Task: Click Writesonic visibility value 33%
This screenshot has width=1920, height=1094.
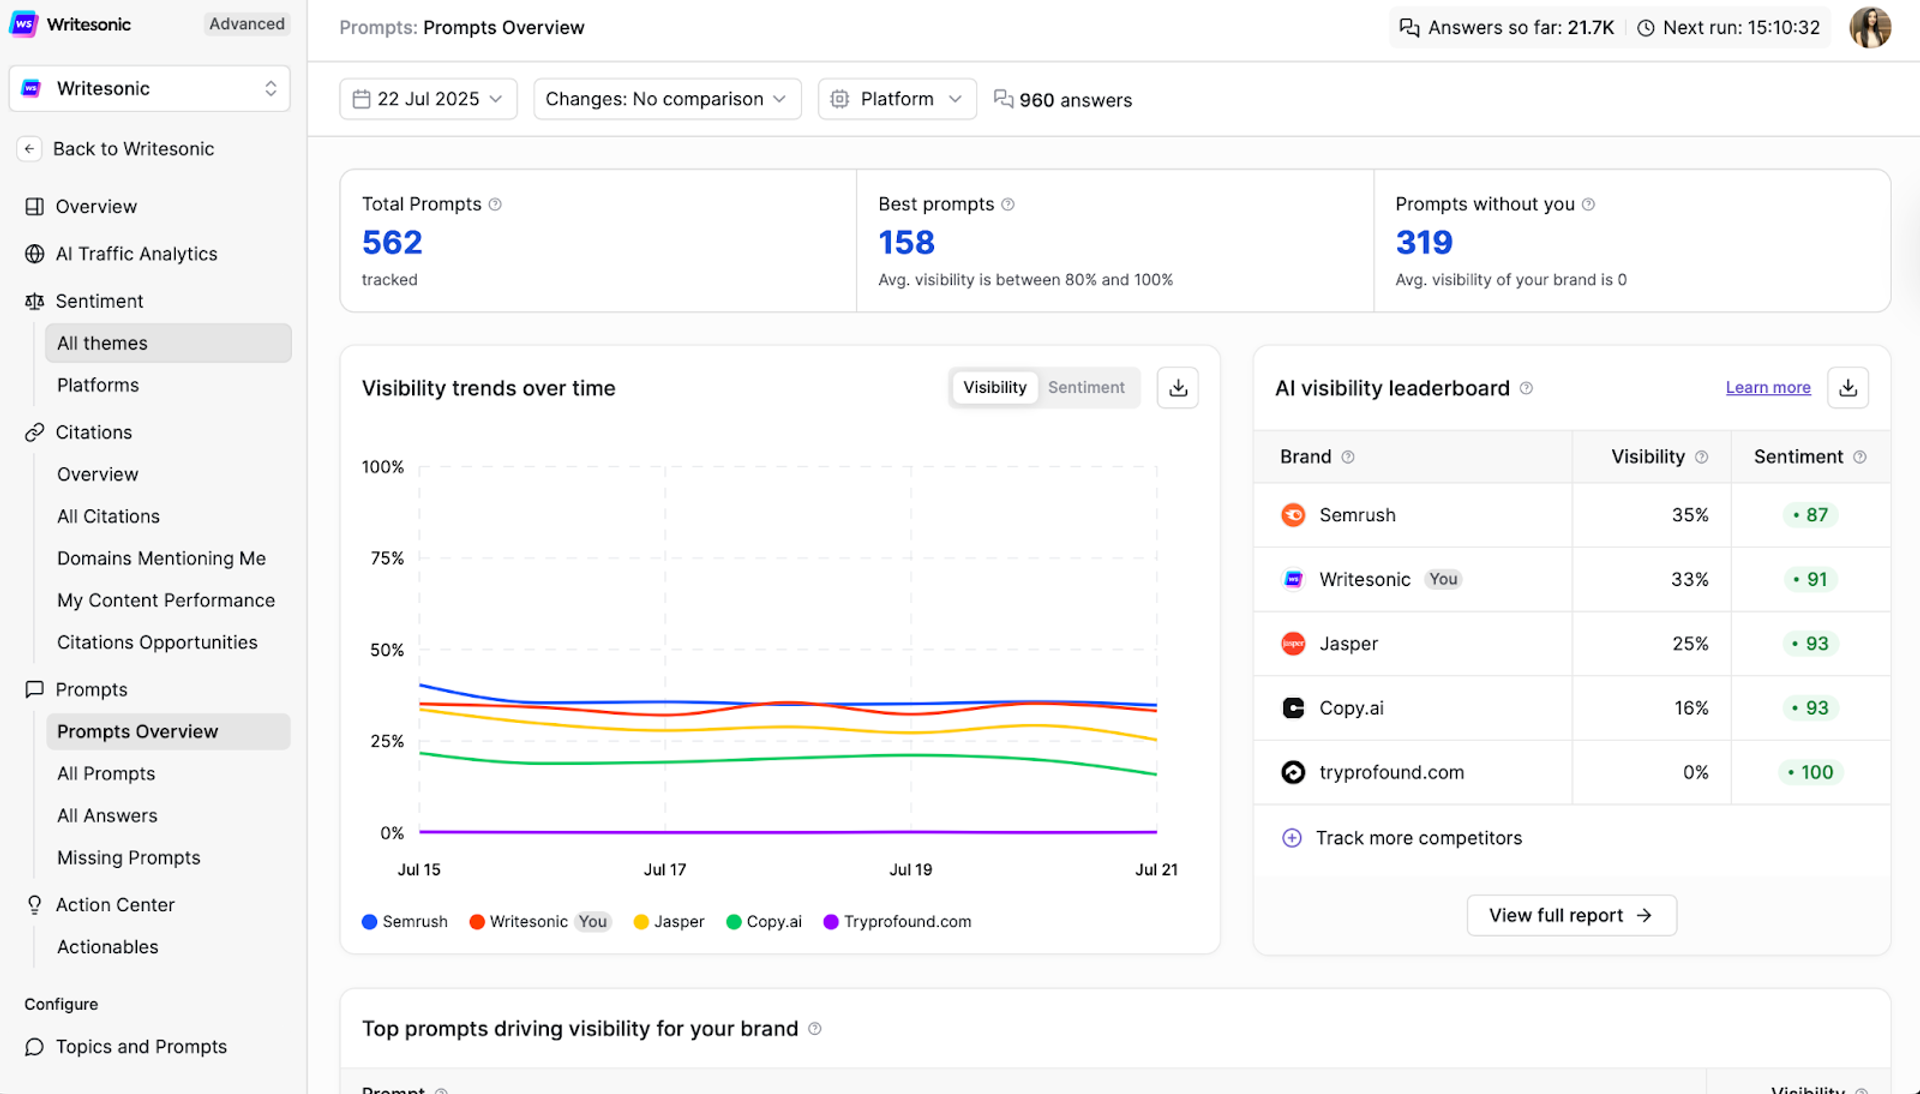Action: [1690, 580]
